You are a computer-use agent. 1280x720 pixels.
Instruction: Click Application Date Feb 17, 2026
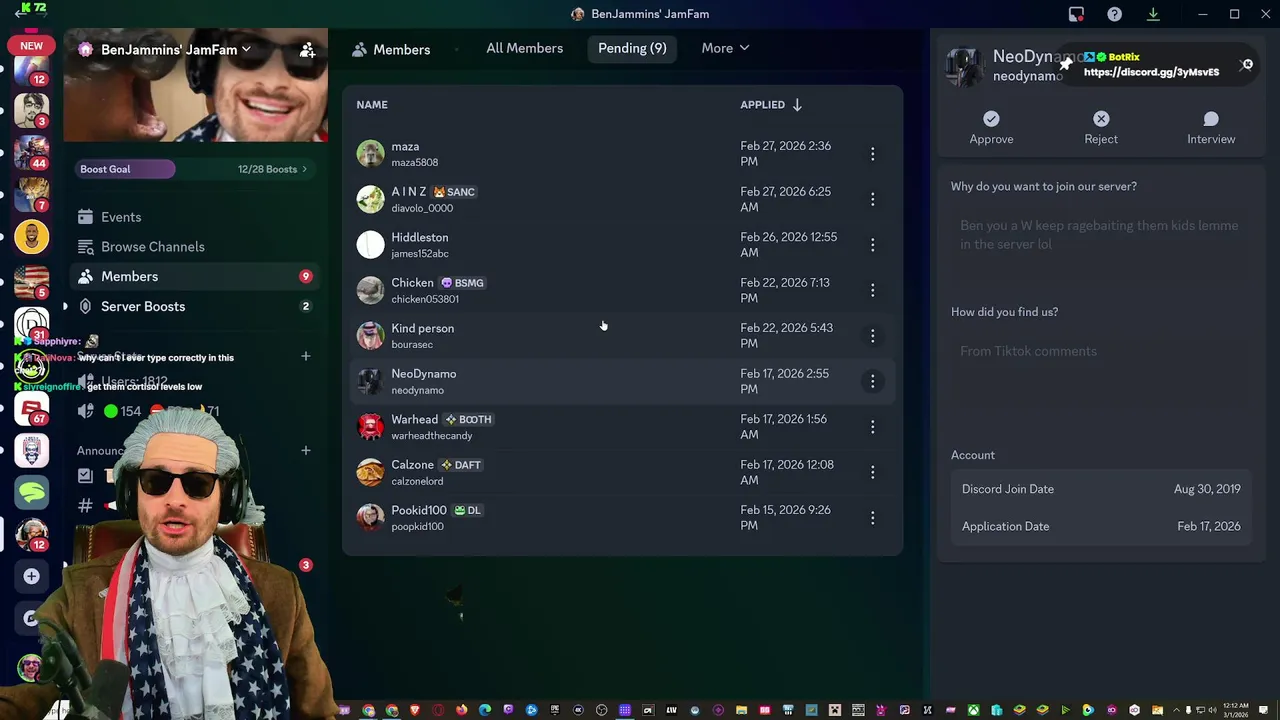1101,526
